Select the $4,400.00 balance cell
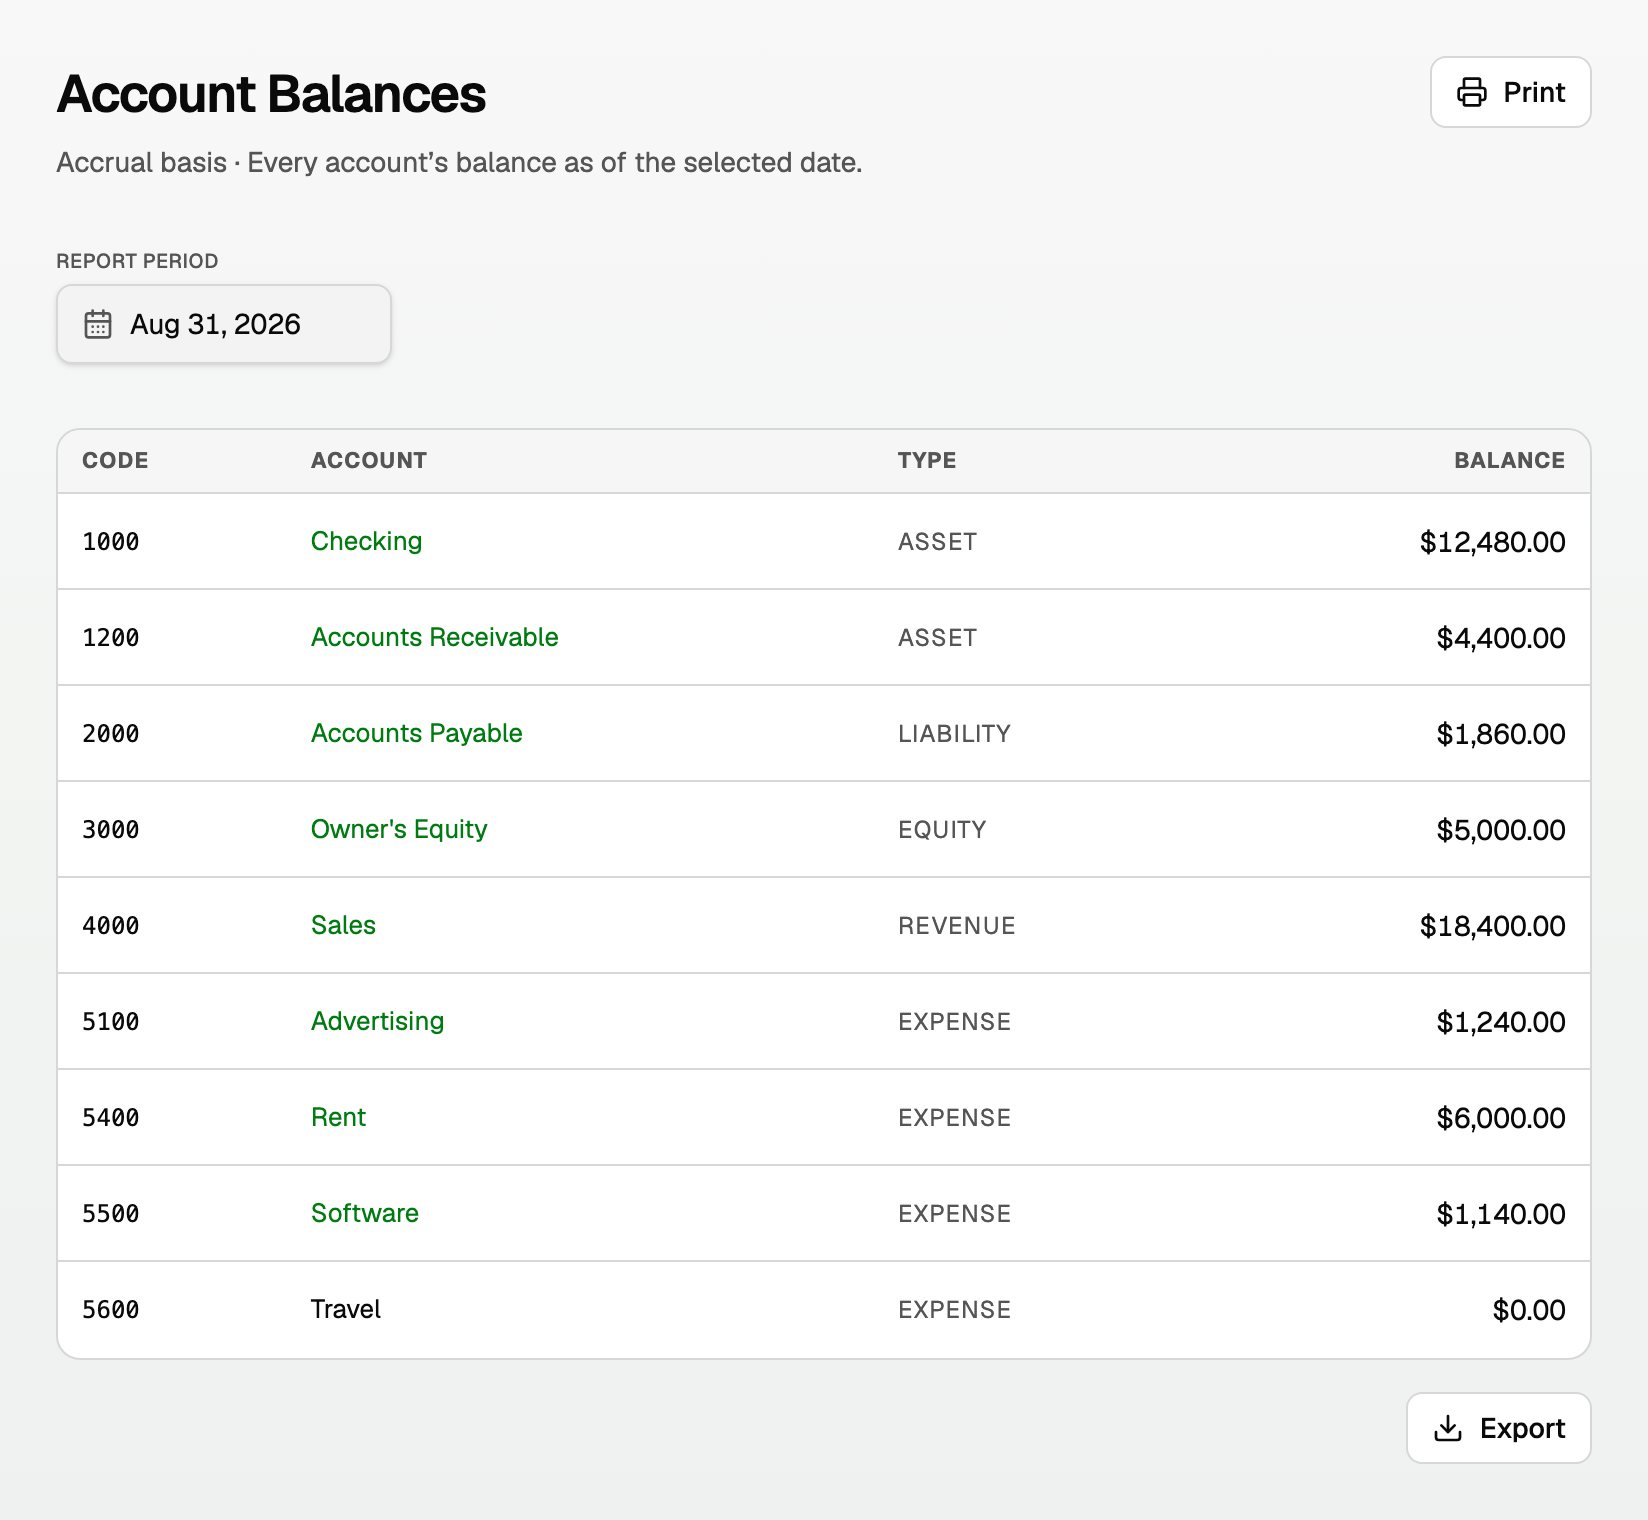The width and height of the screenshot is (1648, 1520). [1500, 638]
